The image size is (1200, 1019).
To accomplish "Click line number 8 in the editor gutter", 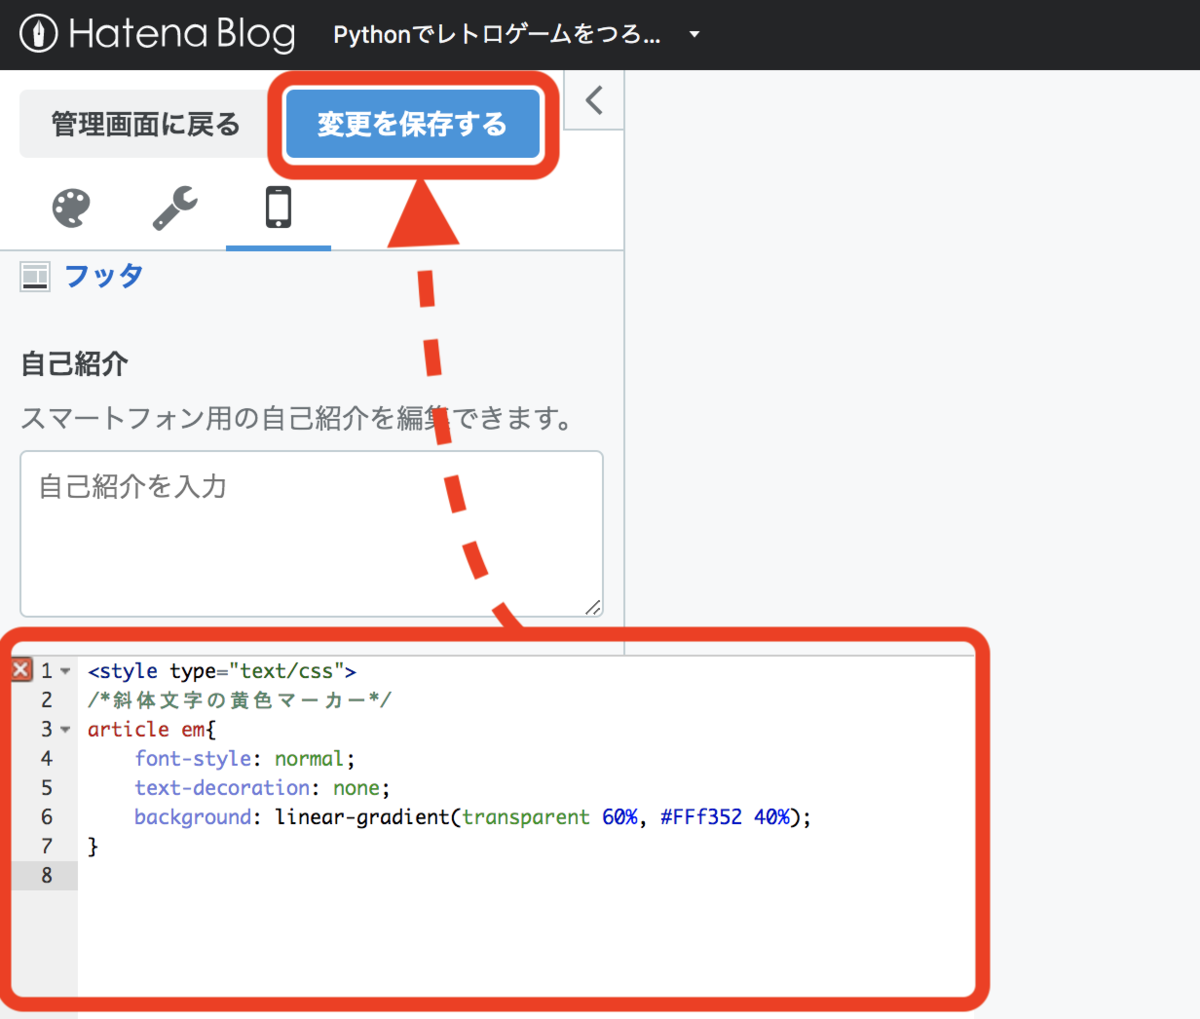I will (x=47, y=875).
